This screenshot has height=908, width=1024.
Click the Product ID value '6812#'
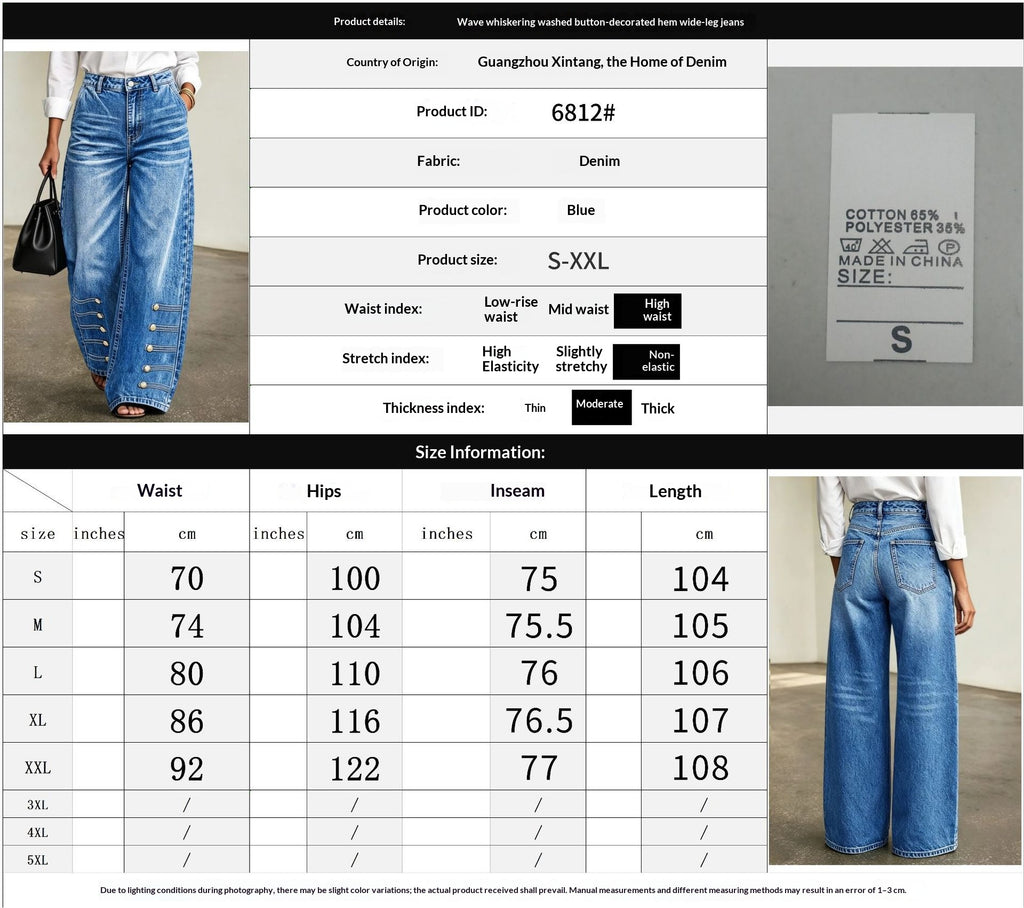pos(583,113)
